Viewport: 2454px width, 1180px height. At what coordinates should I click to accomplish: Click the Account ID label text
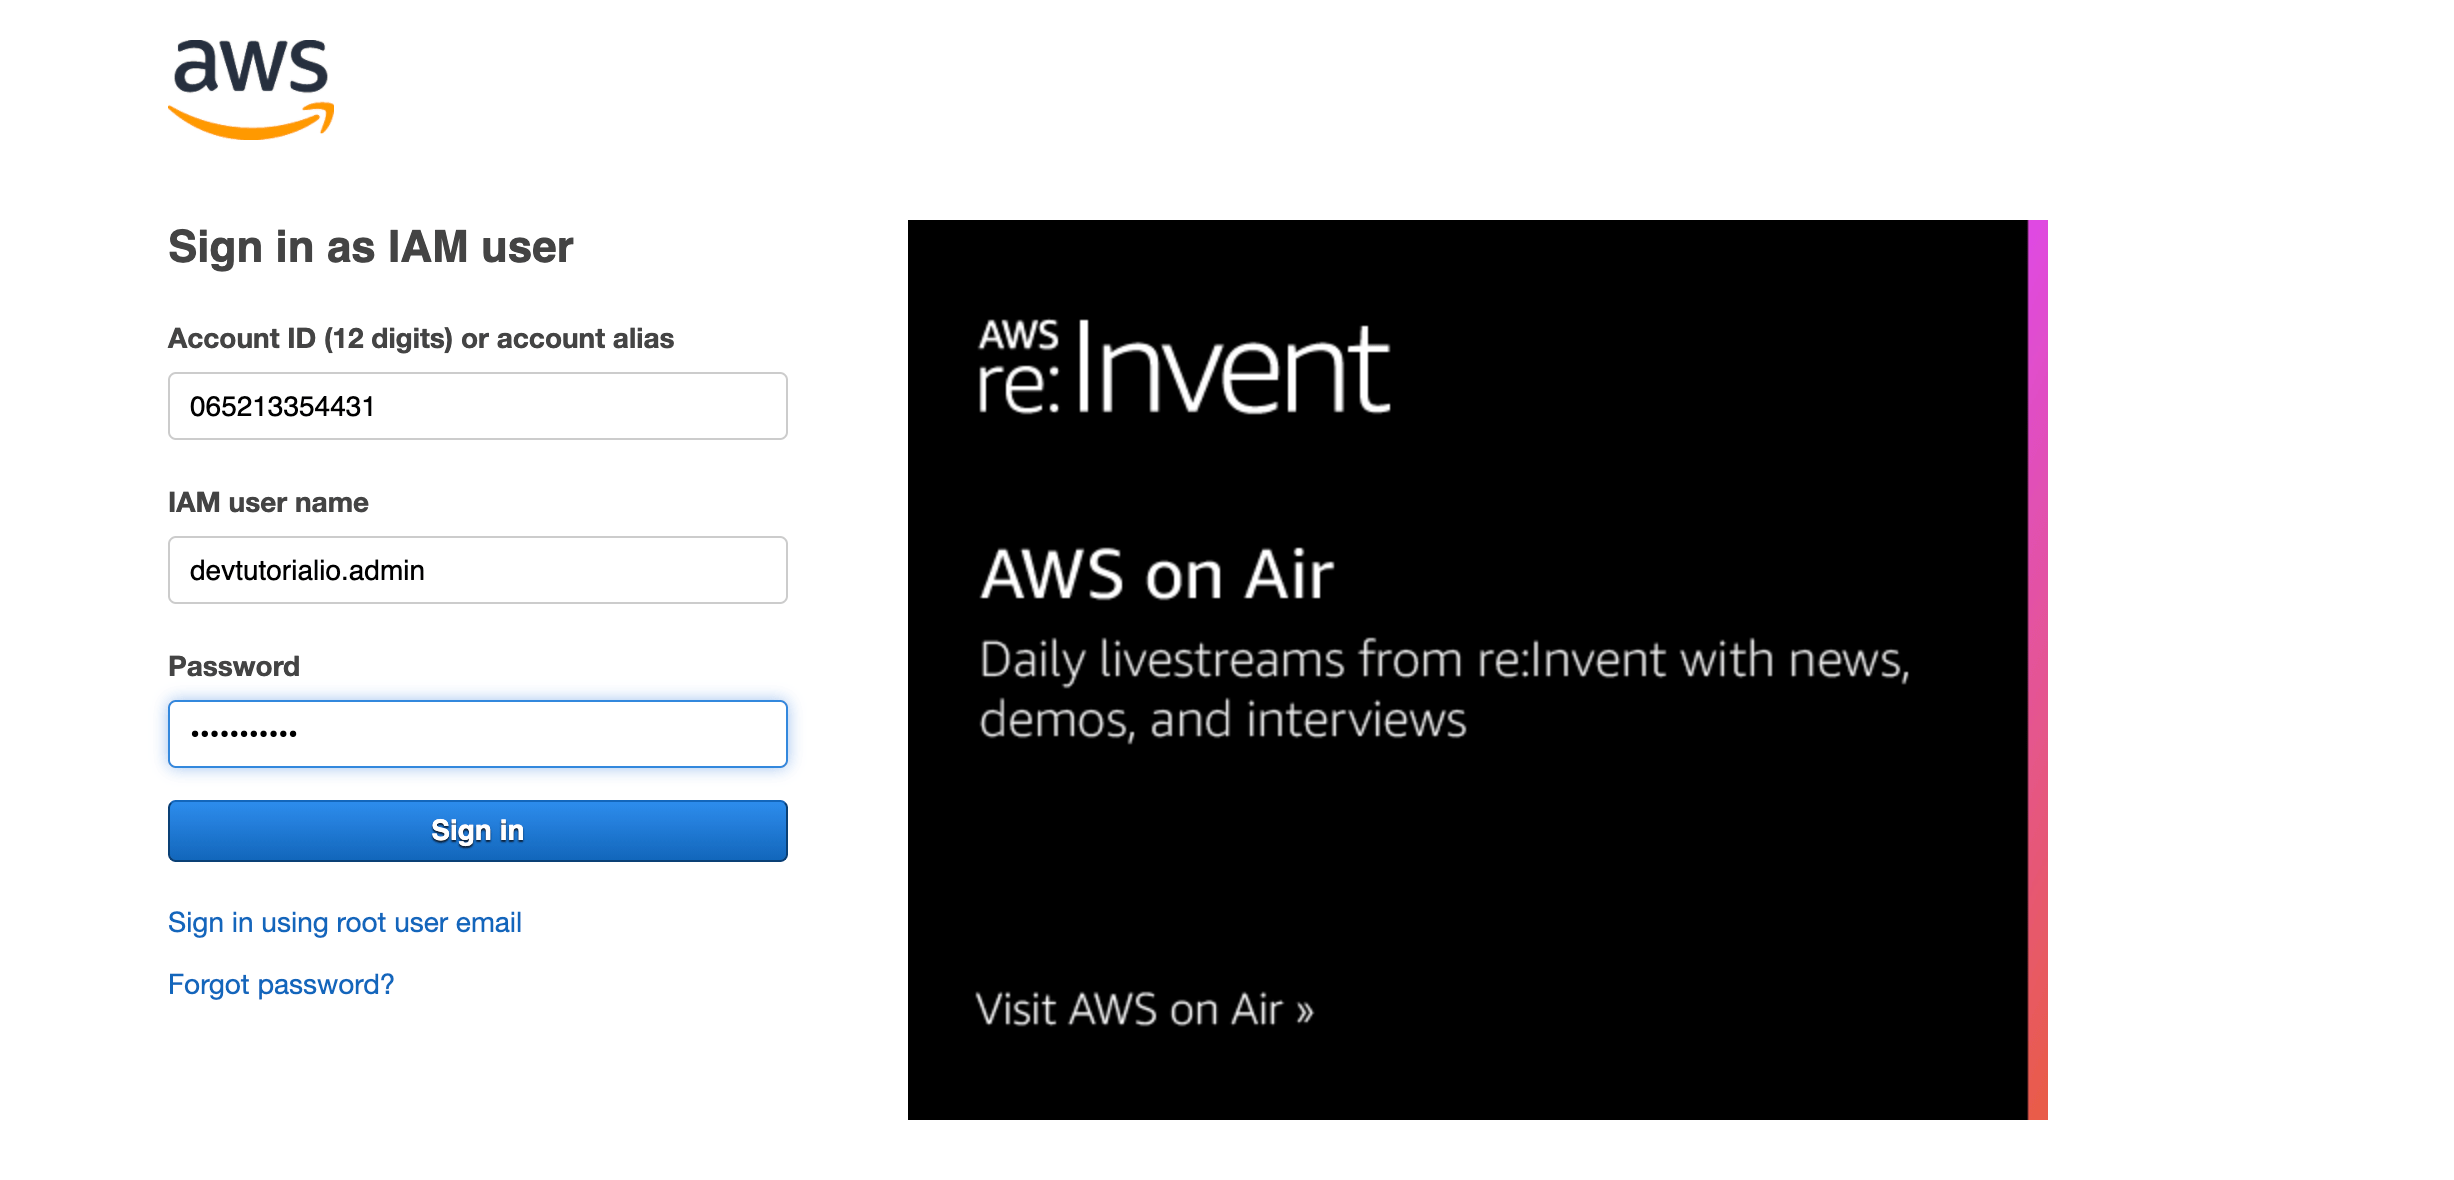tap(421, 338)
